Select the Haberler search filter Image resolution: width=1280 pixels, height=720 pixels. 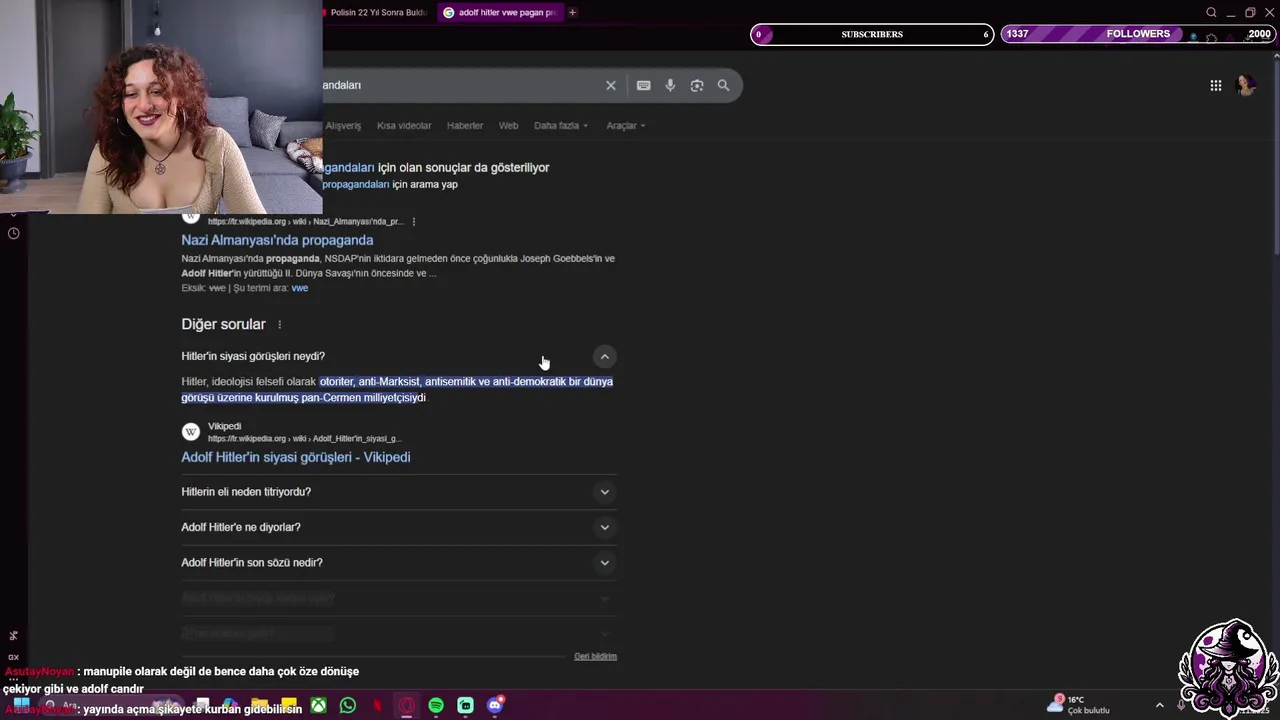(465, 125)
